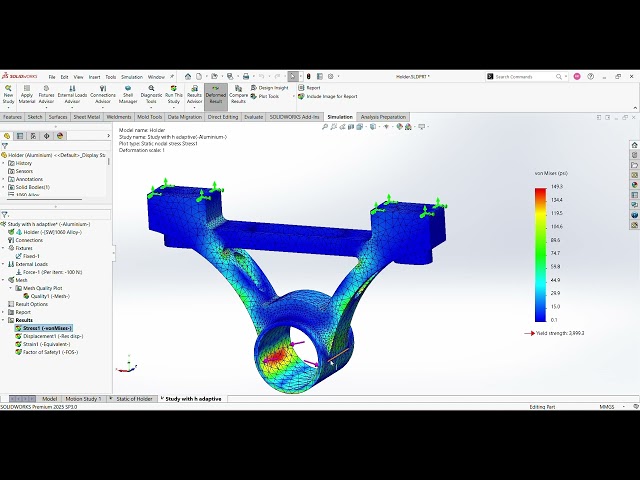Collapse the Mesh node
640x480 pixels.
tap(4, 280)
